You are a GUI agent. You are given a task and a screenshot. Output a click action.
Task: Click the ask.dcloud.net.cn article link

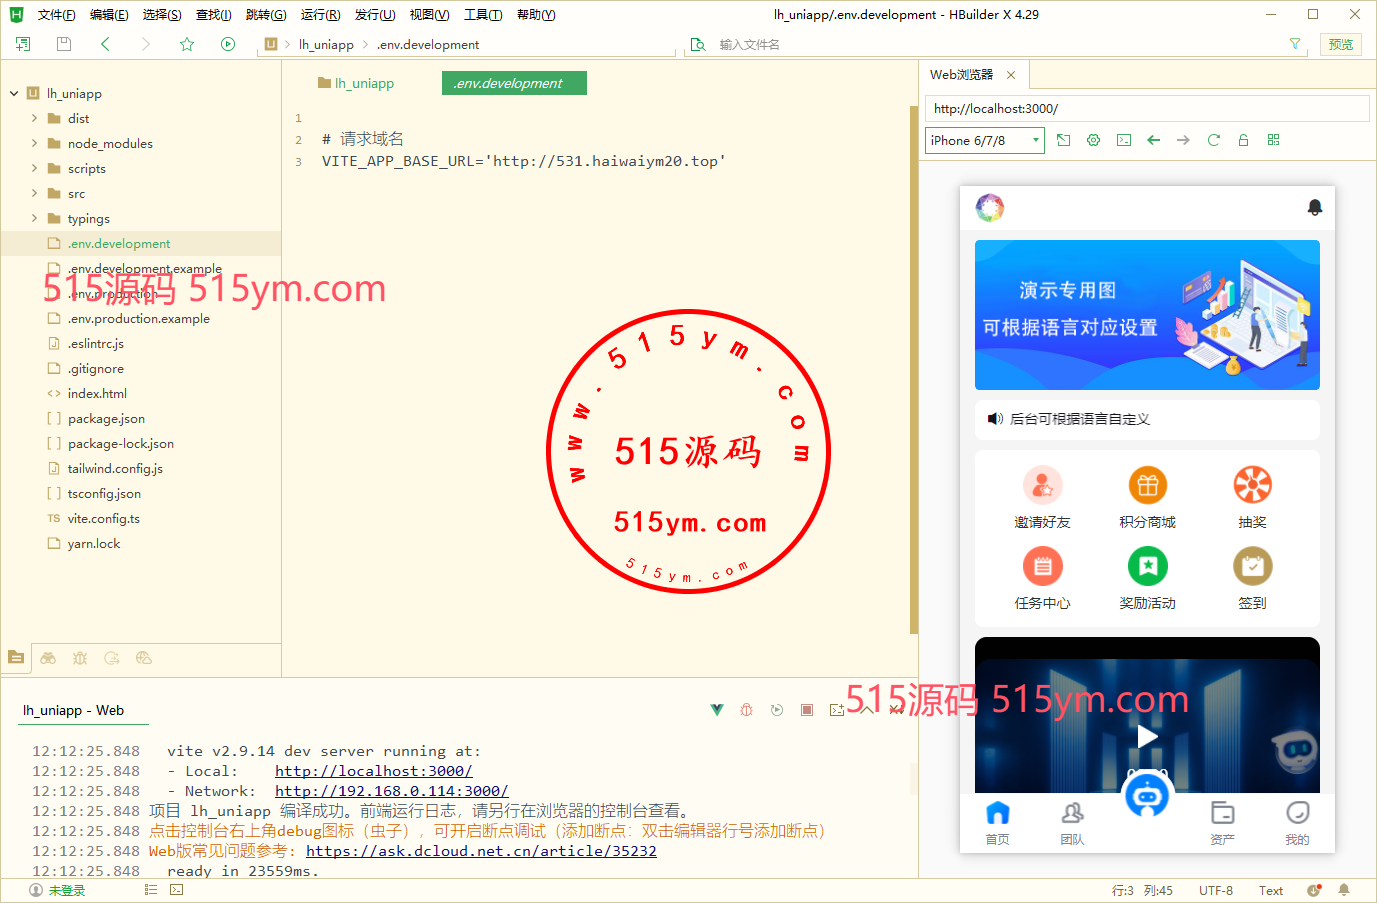point(481,851)
